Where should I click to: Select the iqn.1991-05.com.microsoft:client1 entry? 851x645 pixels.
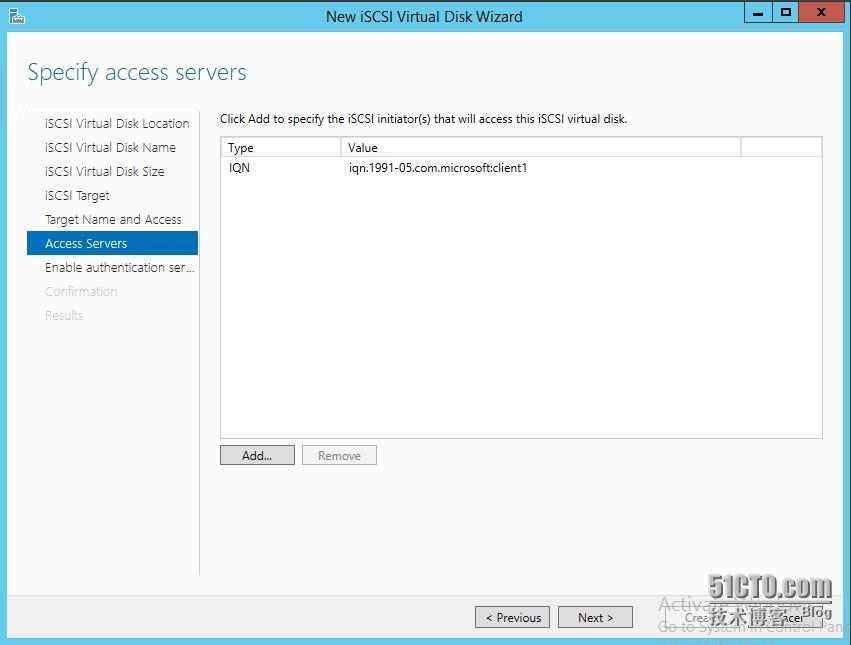(x=437, y=168)
